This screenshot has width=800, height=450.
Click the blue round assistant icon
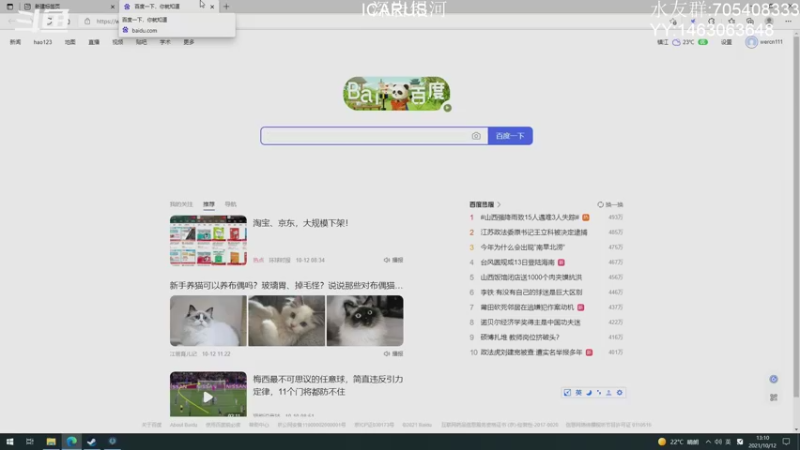[x=773, y=379]
